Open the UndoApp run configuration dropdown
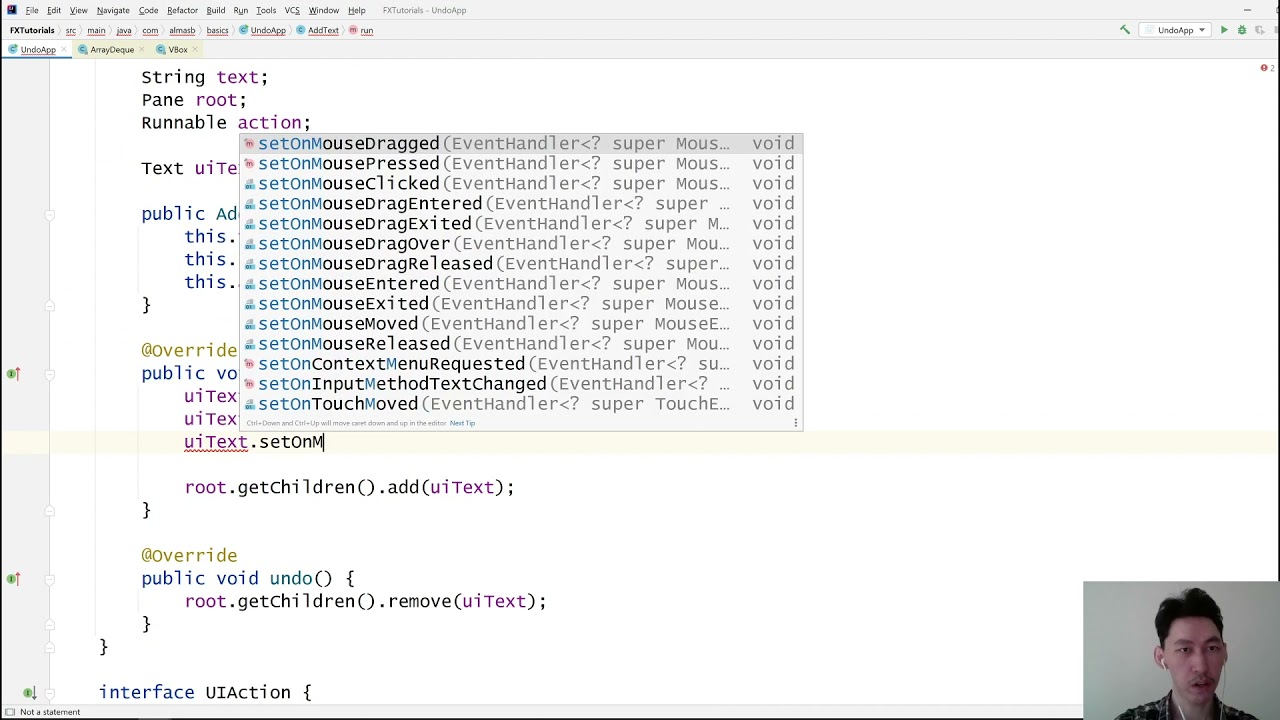Image resolution: width=1280 pixels, height=720 pixels. click(1175, 30)
